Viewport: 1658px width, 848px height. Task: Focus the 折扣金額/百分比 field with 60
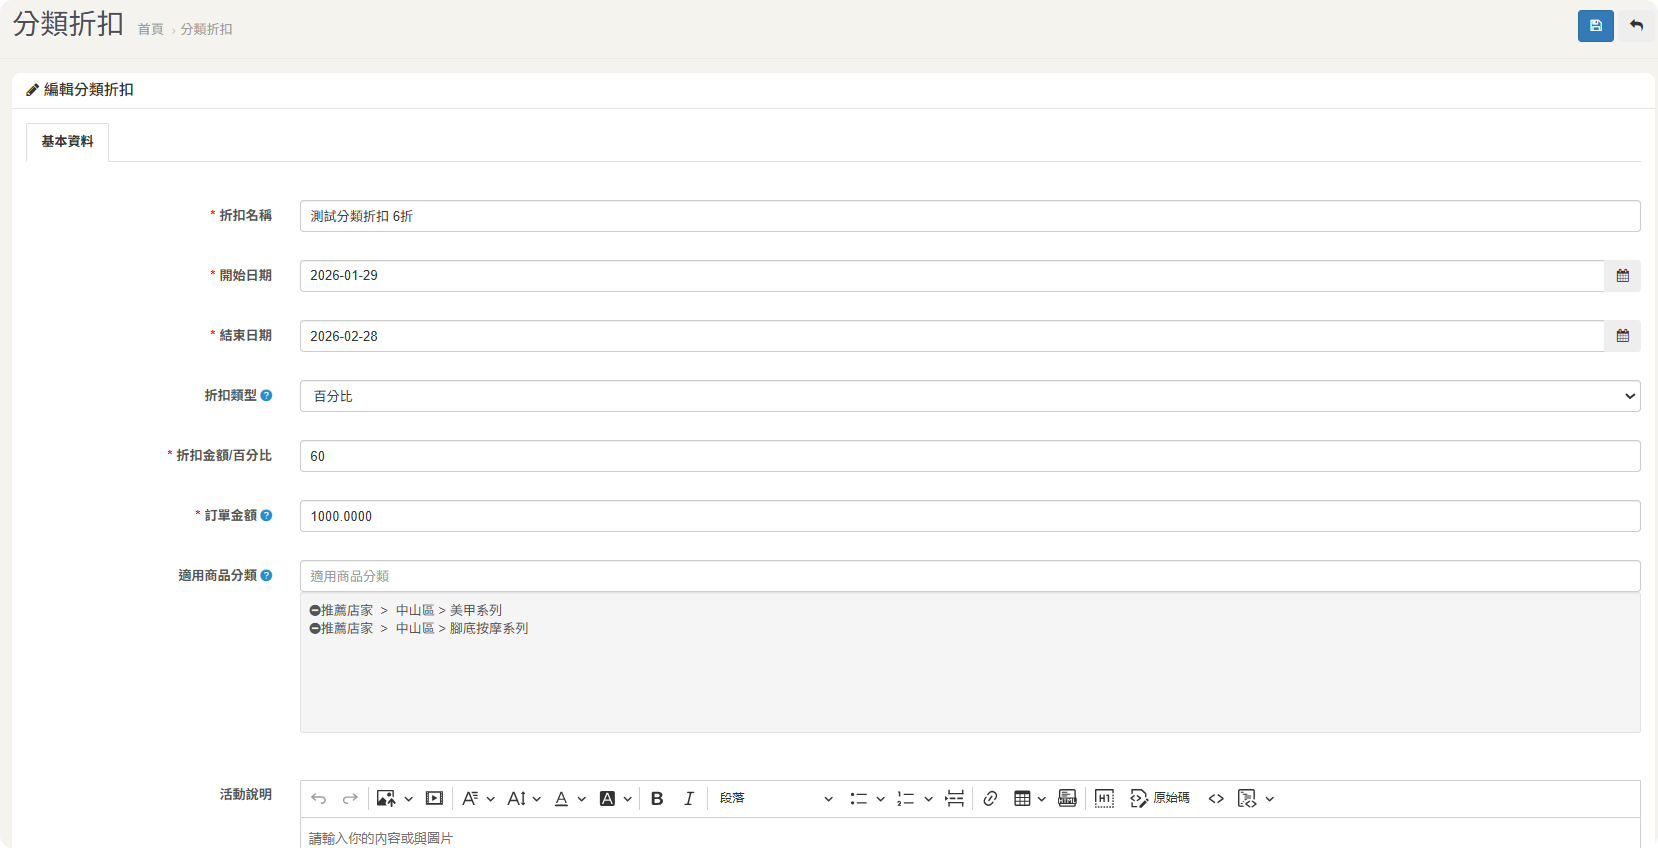point(970,456)
